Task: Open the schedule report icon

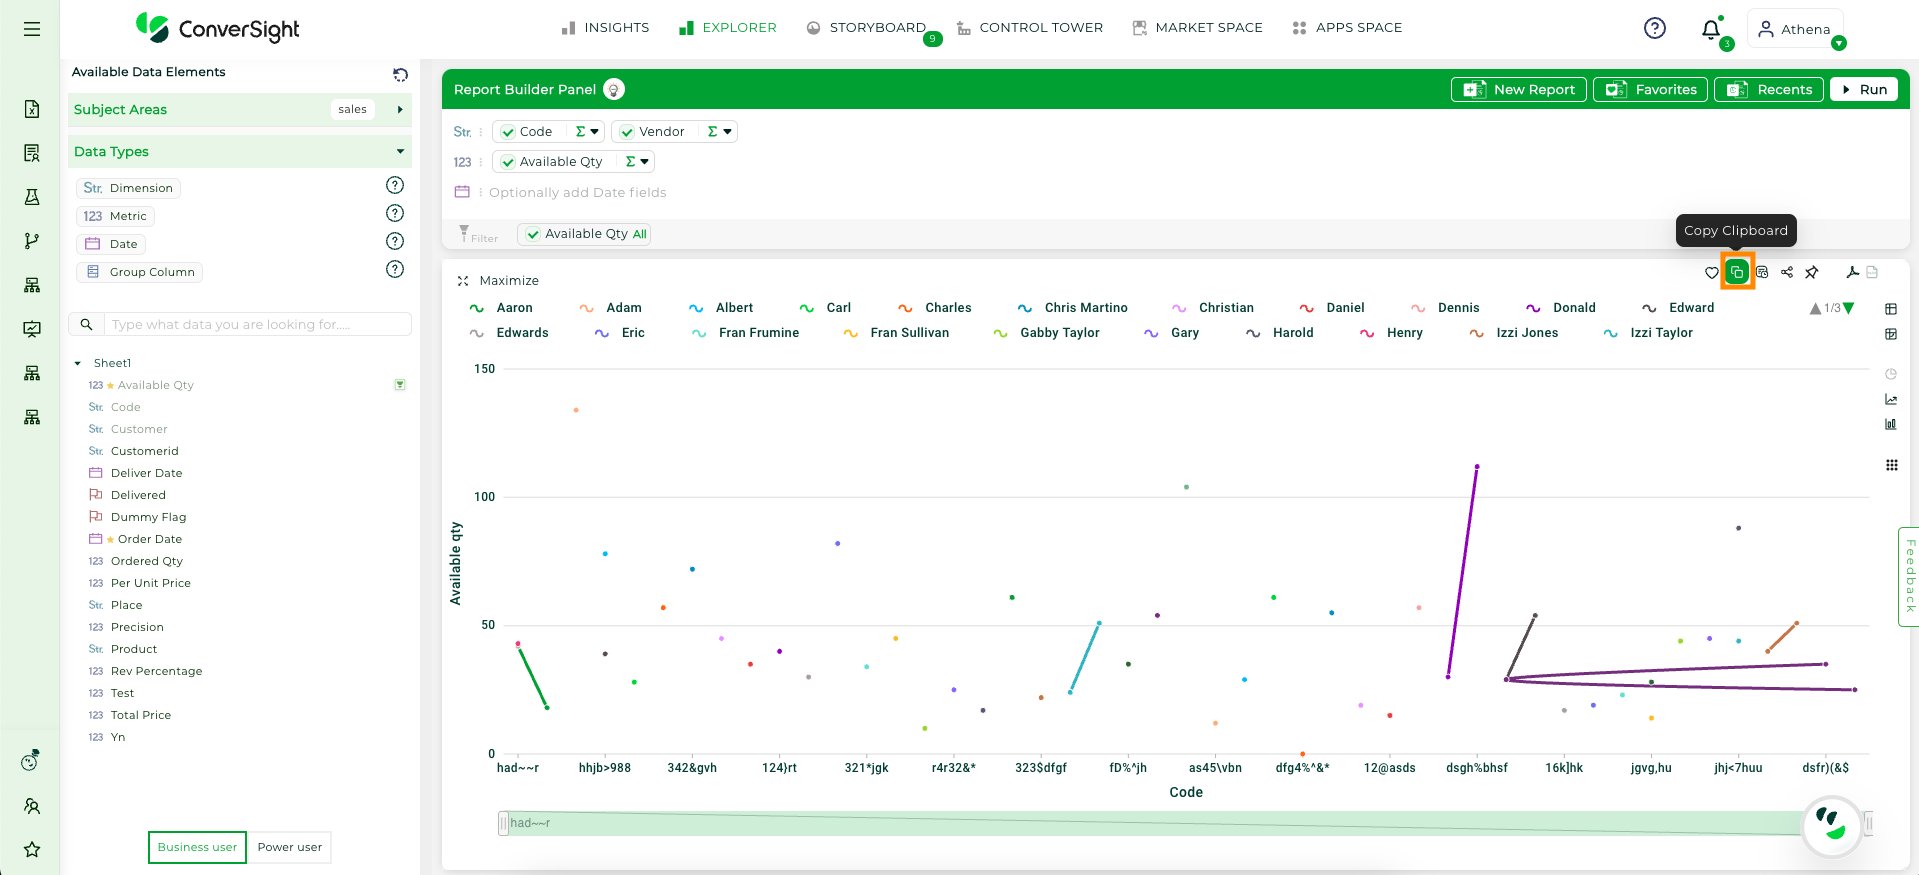Action: (1762, 272)
